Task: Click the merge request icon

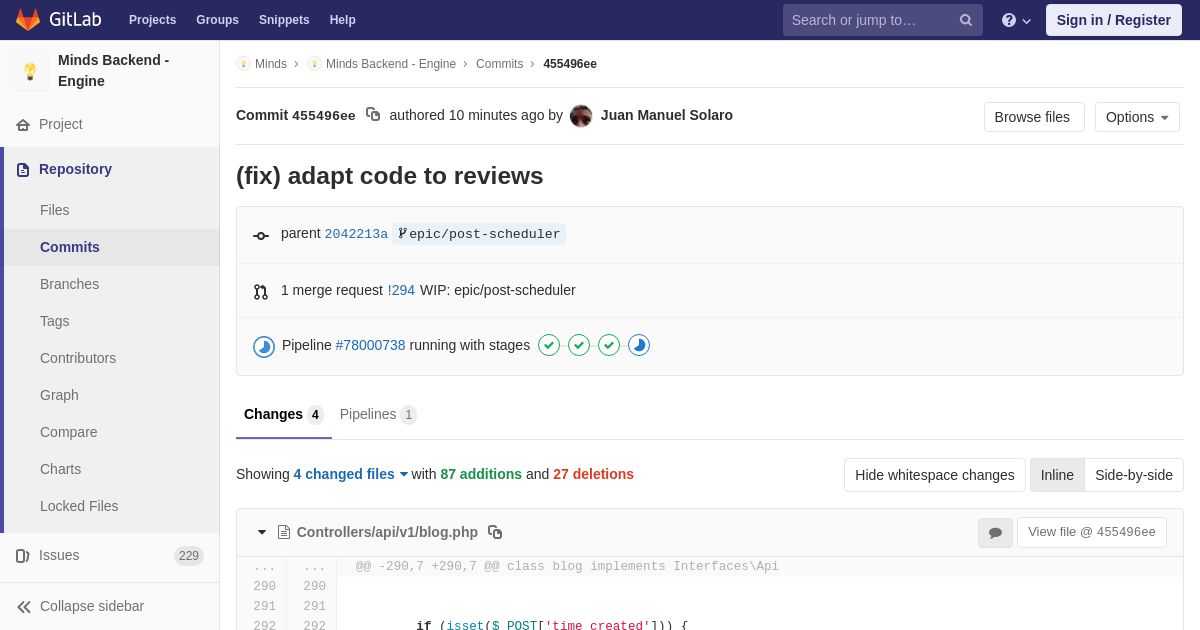Action: point(261,292)
